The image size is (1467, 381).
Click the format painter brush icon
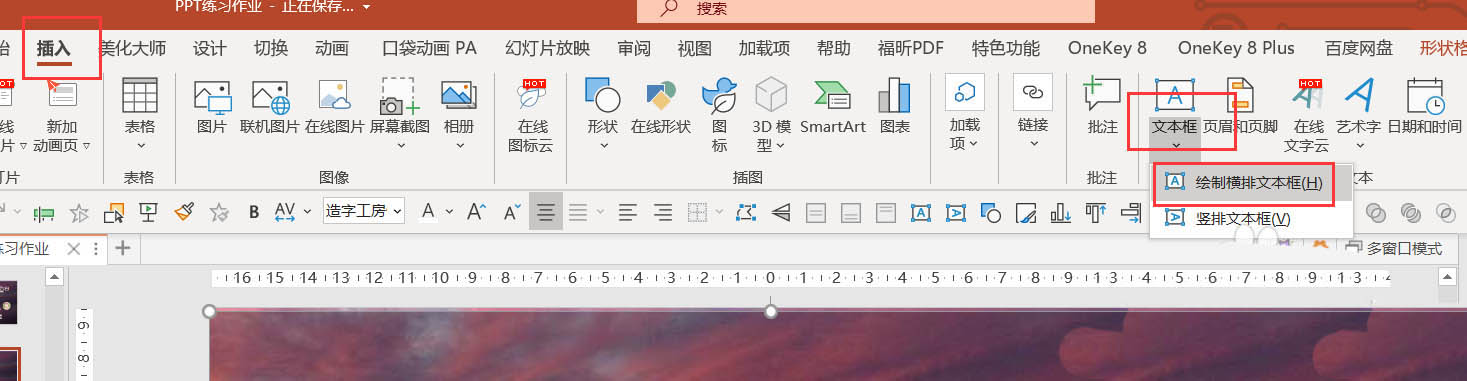[183, 211]
